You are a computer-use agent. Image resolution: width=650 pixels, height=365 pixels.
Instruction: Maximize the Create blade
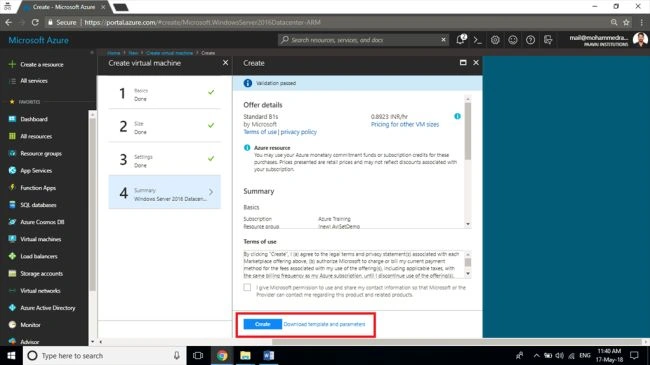(463, 63)
